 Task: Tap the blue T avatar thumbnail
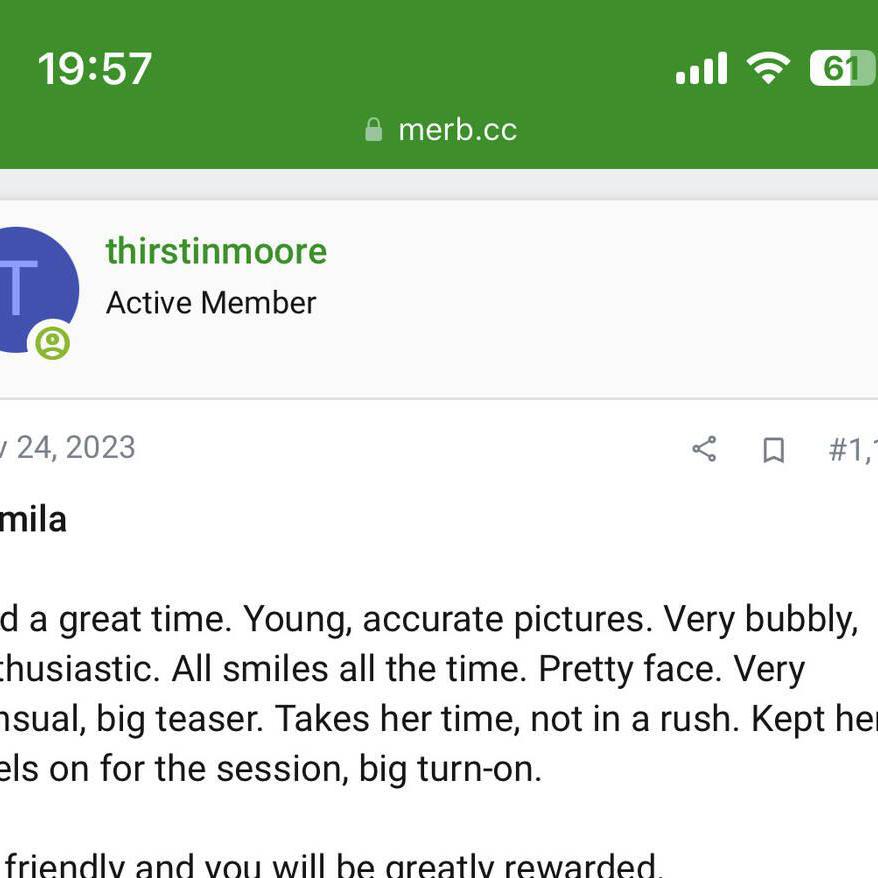[34, 289]
